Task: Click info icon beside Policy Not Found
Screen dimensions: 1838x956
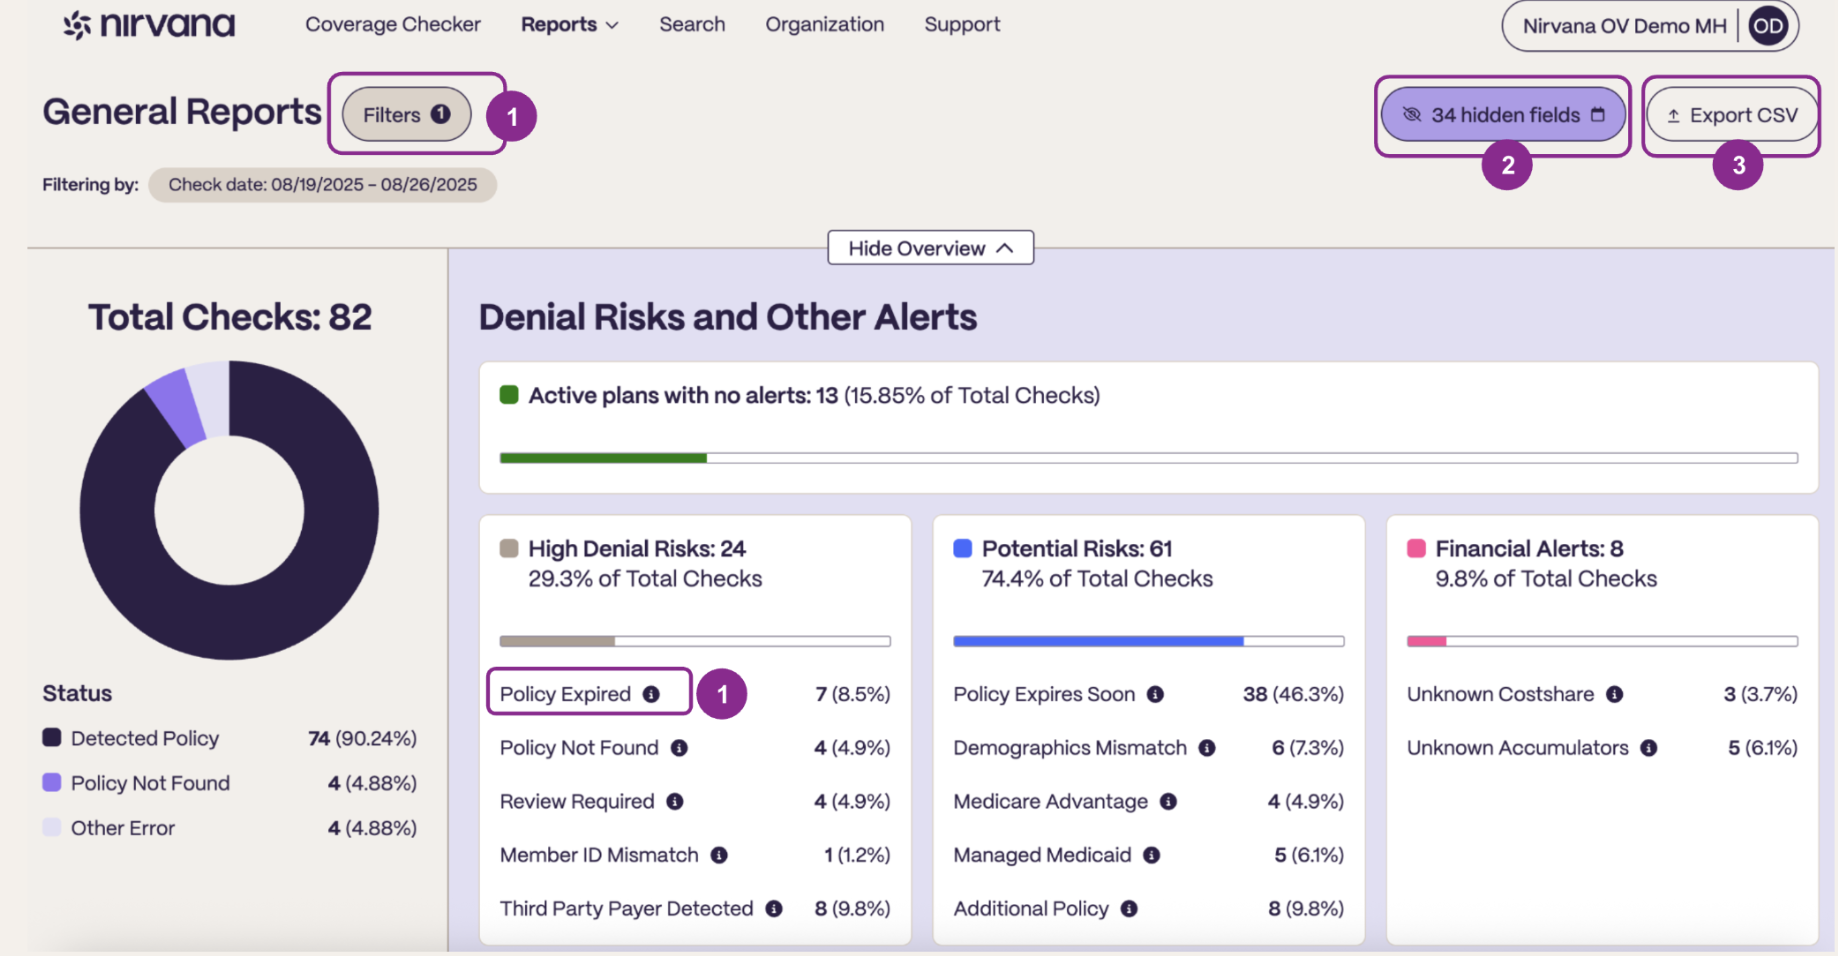Action: pyautogui.click(x=679, y=748)
